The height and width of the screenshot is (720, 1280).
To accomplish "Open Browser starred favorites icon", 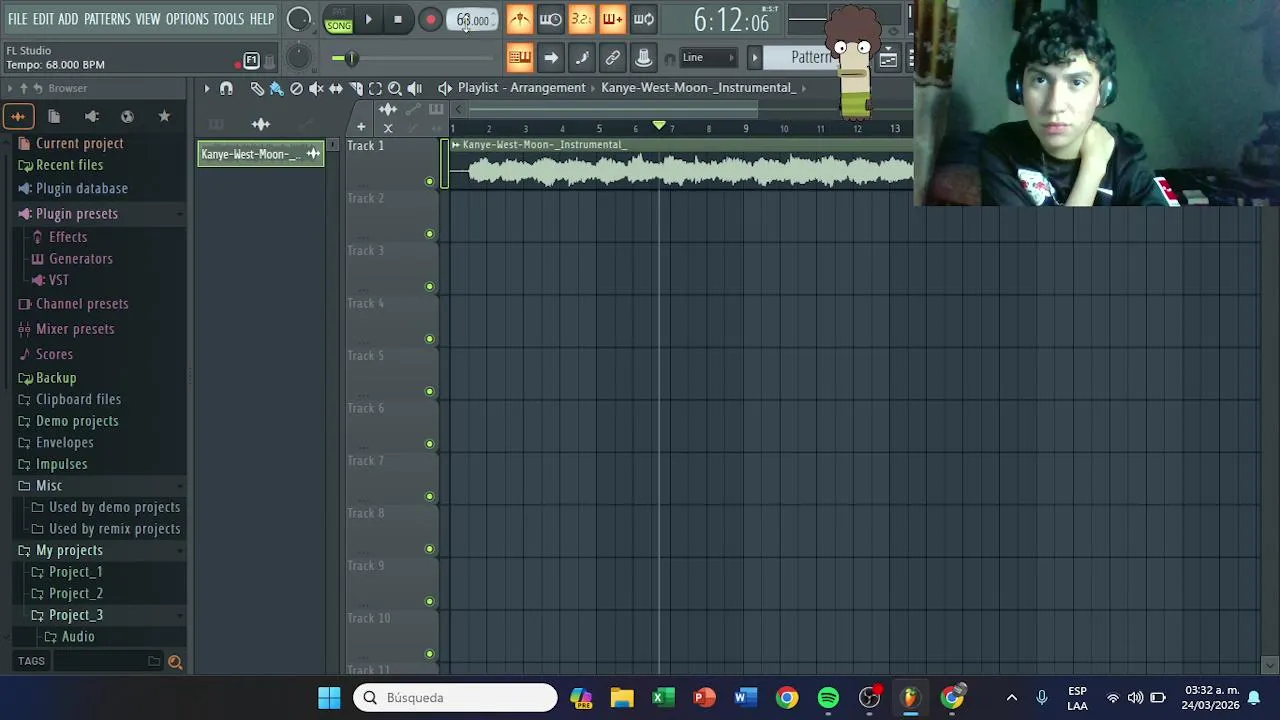I will point(164,116).
